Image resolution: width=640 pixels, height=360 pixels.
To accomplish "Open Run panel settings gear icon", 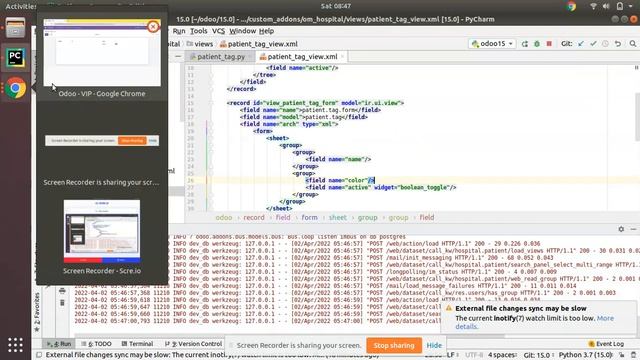I will (621, 229).
